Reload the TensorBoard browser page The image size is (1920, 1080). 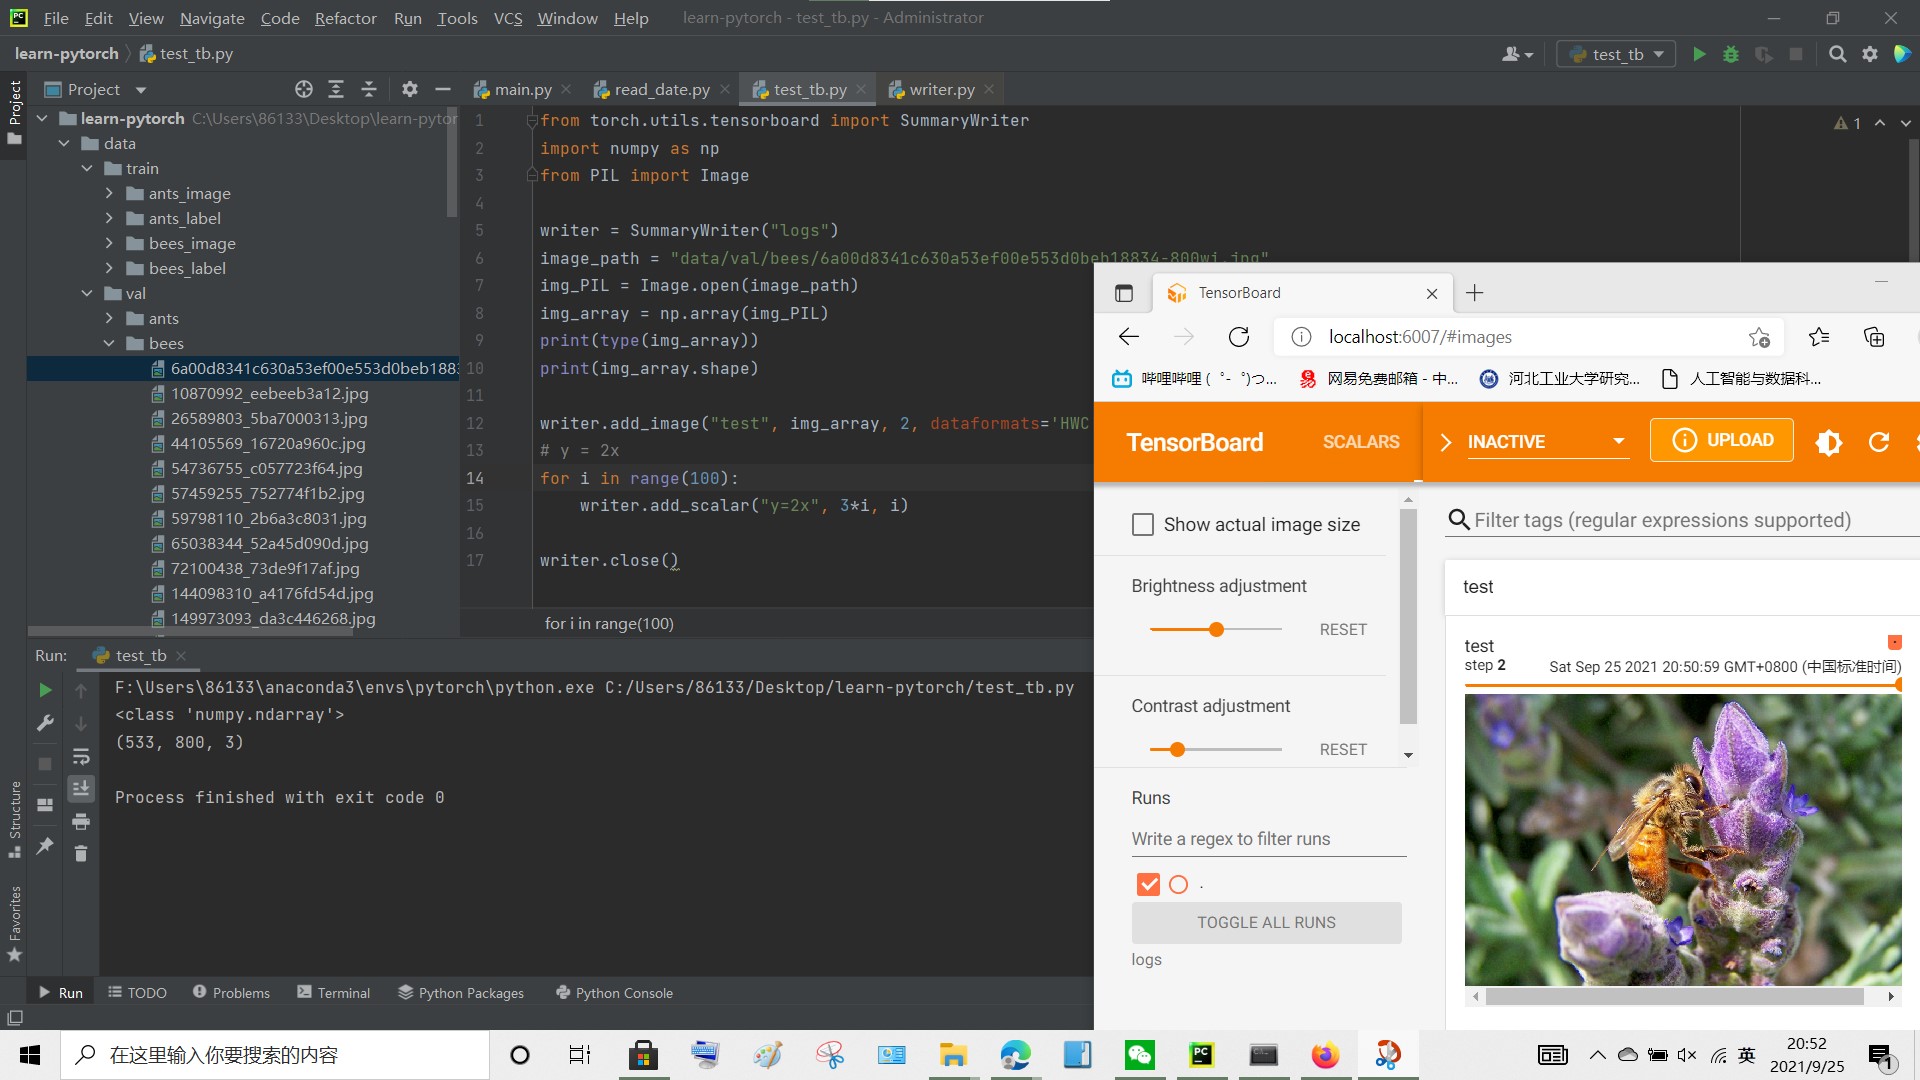(1239, 337)
